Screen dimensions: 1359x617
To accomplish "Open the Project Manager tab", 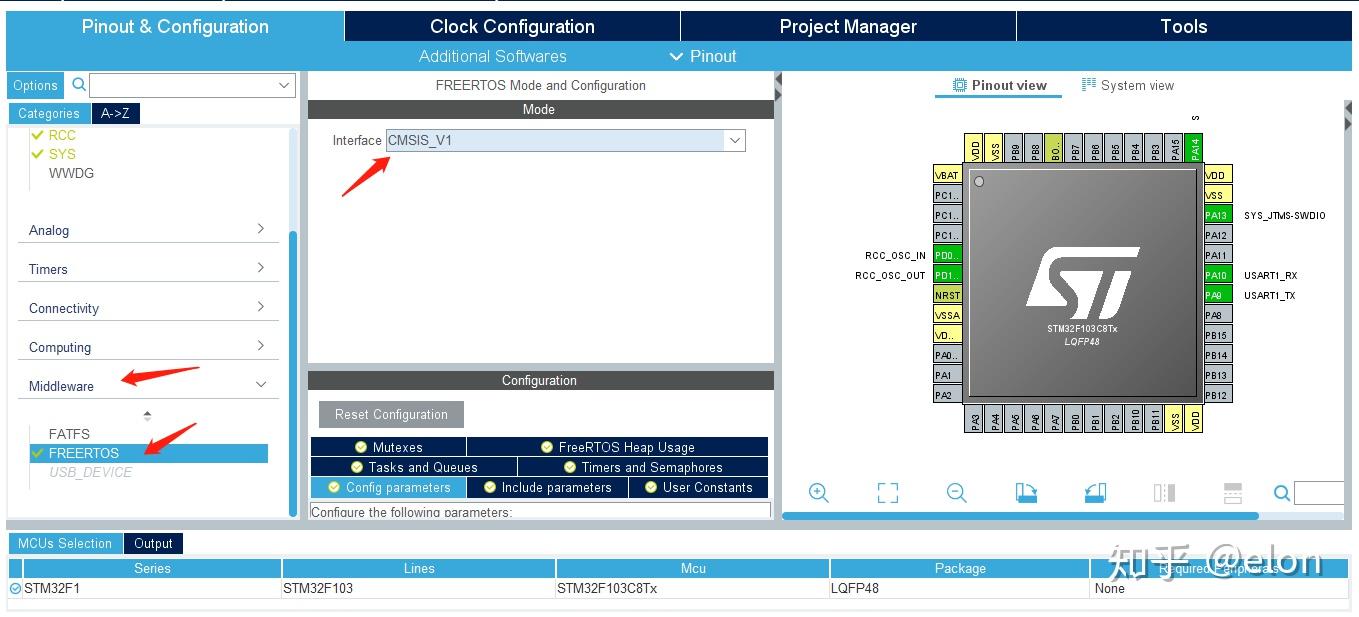I will 847,26.
